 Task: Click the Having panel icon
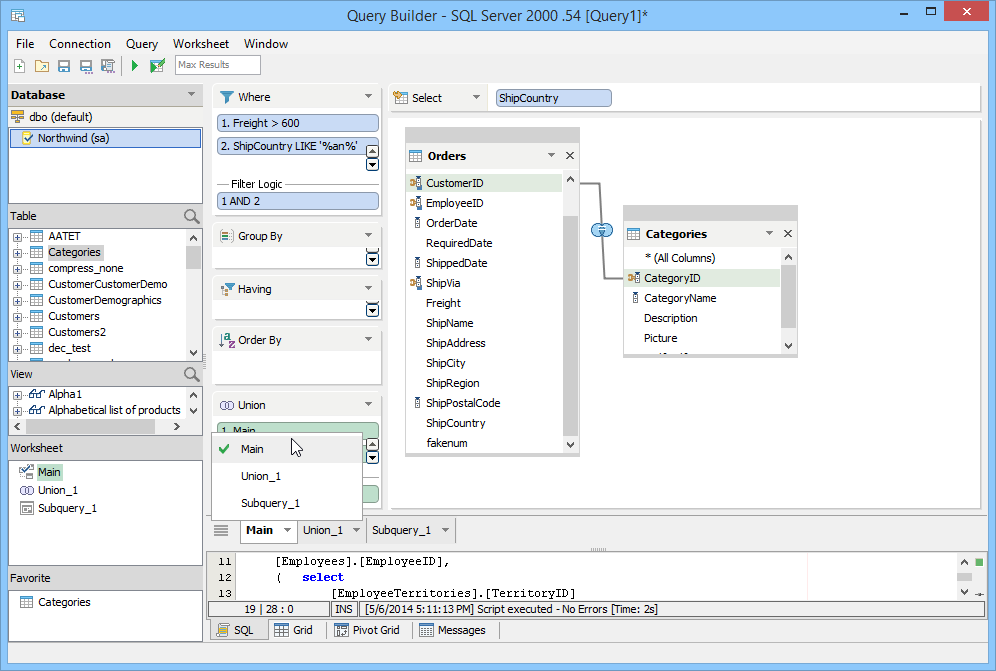click(x=227, y=289)
